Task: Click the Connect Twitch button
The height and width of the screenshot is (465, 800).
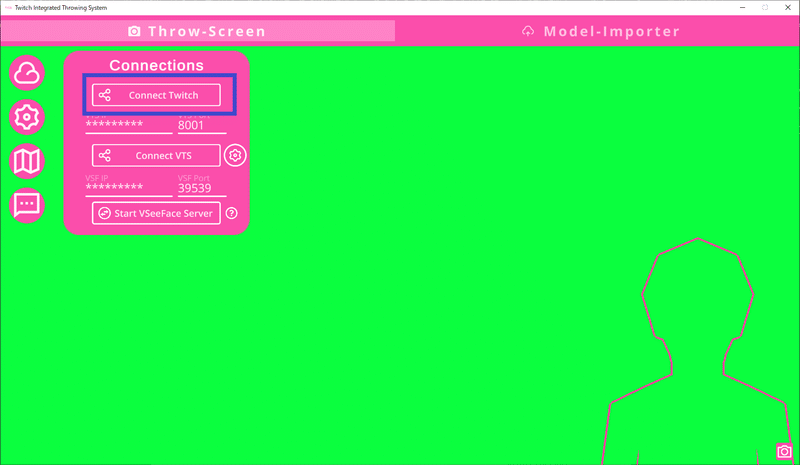Action: [x=156, y=95]
